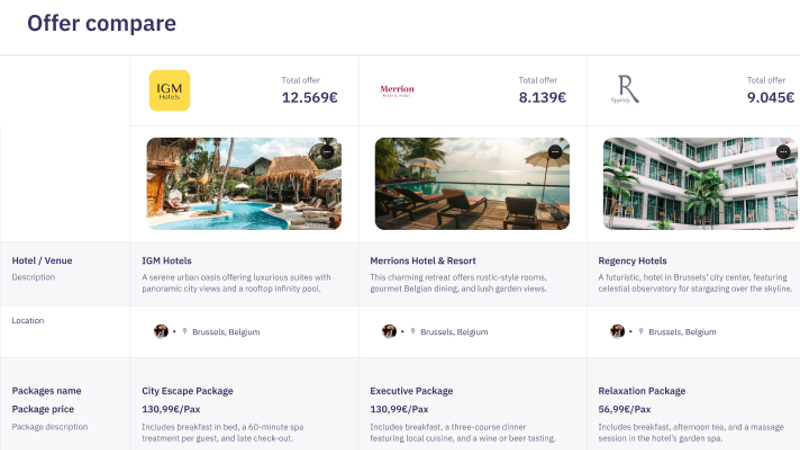Click the Merrion hotel logo
This screenshot has width=800, height=450.
click(397, 91)
